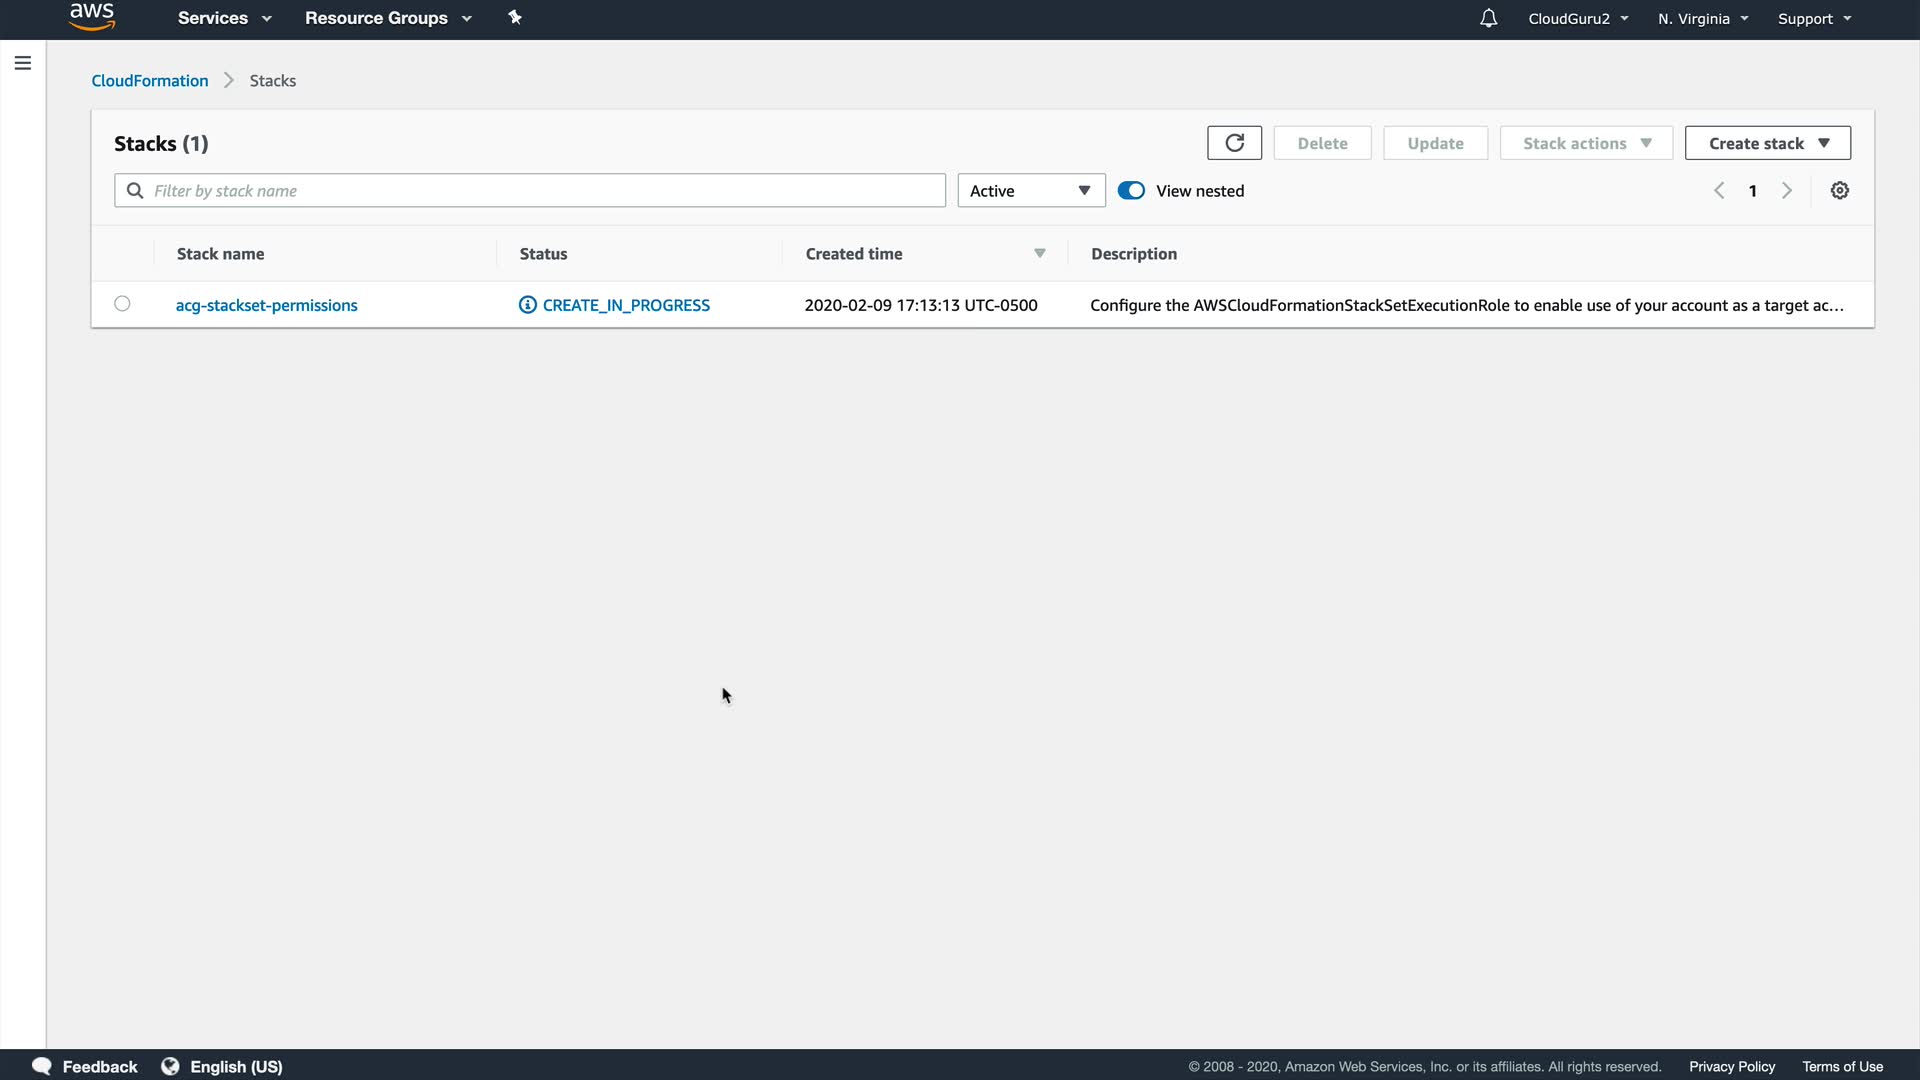Sort by the Created time column arrow
This screenshot has width=1920, height=1080.
[1039, 254]
